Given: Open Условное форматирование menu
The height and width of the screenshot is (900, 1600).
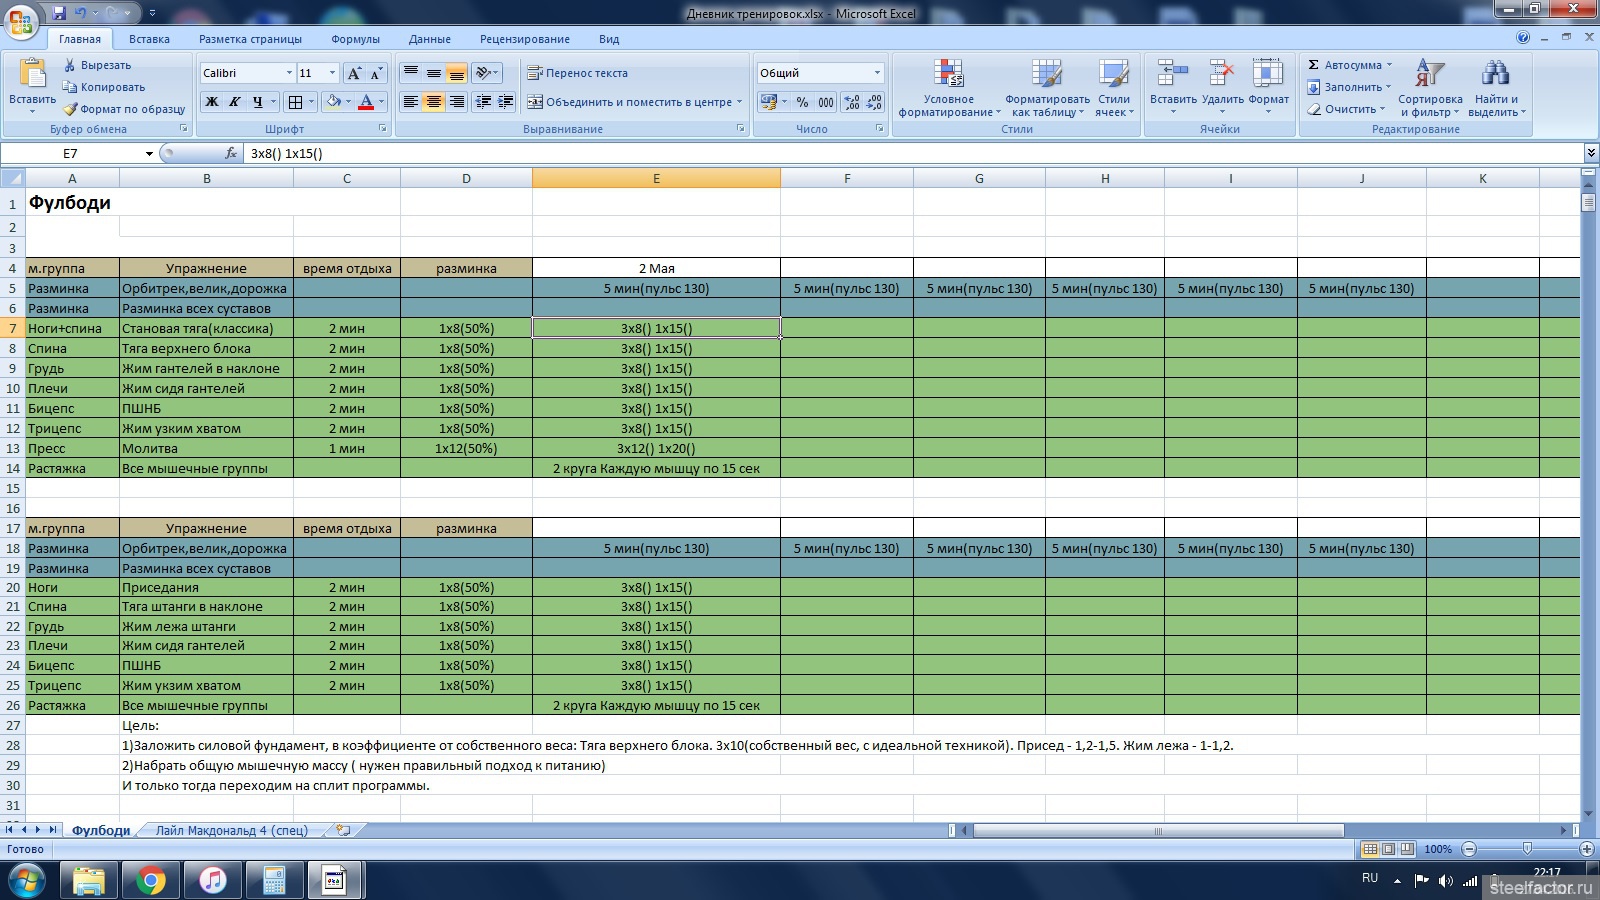Looking at the screenshot, I should pos(949,88).
